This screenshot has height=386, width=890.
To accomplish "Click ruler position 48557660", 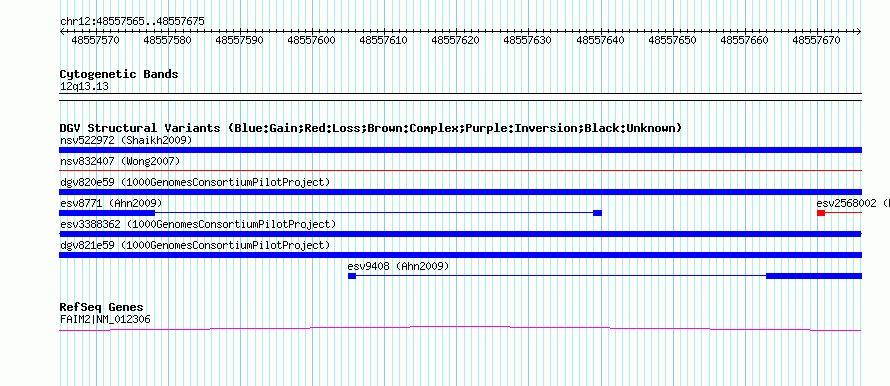I will tap(745, 40).
